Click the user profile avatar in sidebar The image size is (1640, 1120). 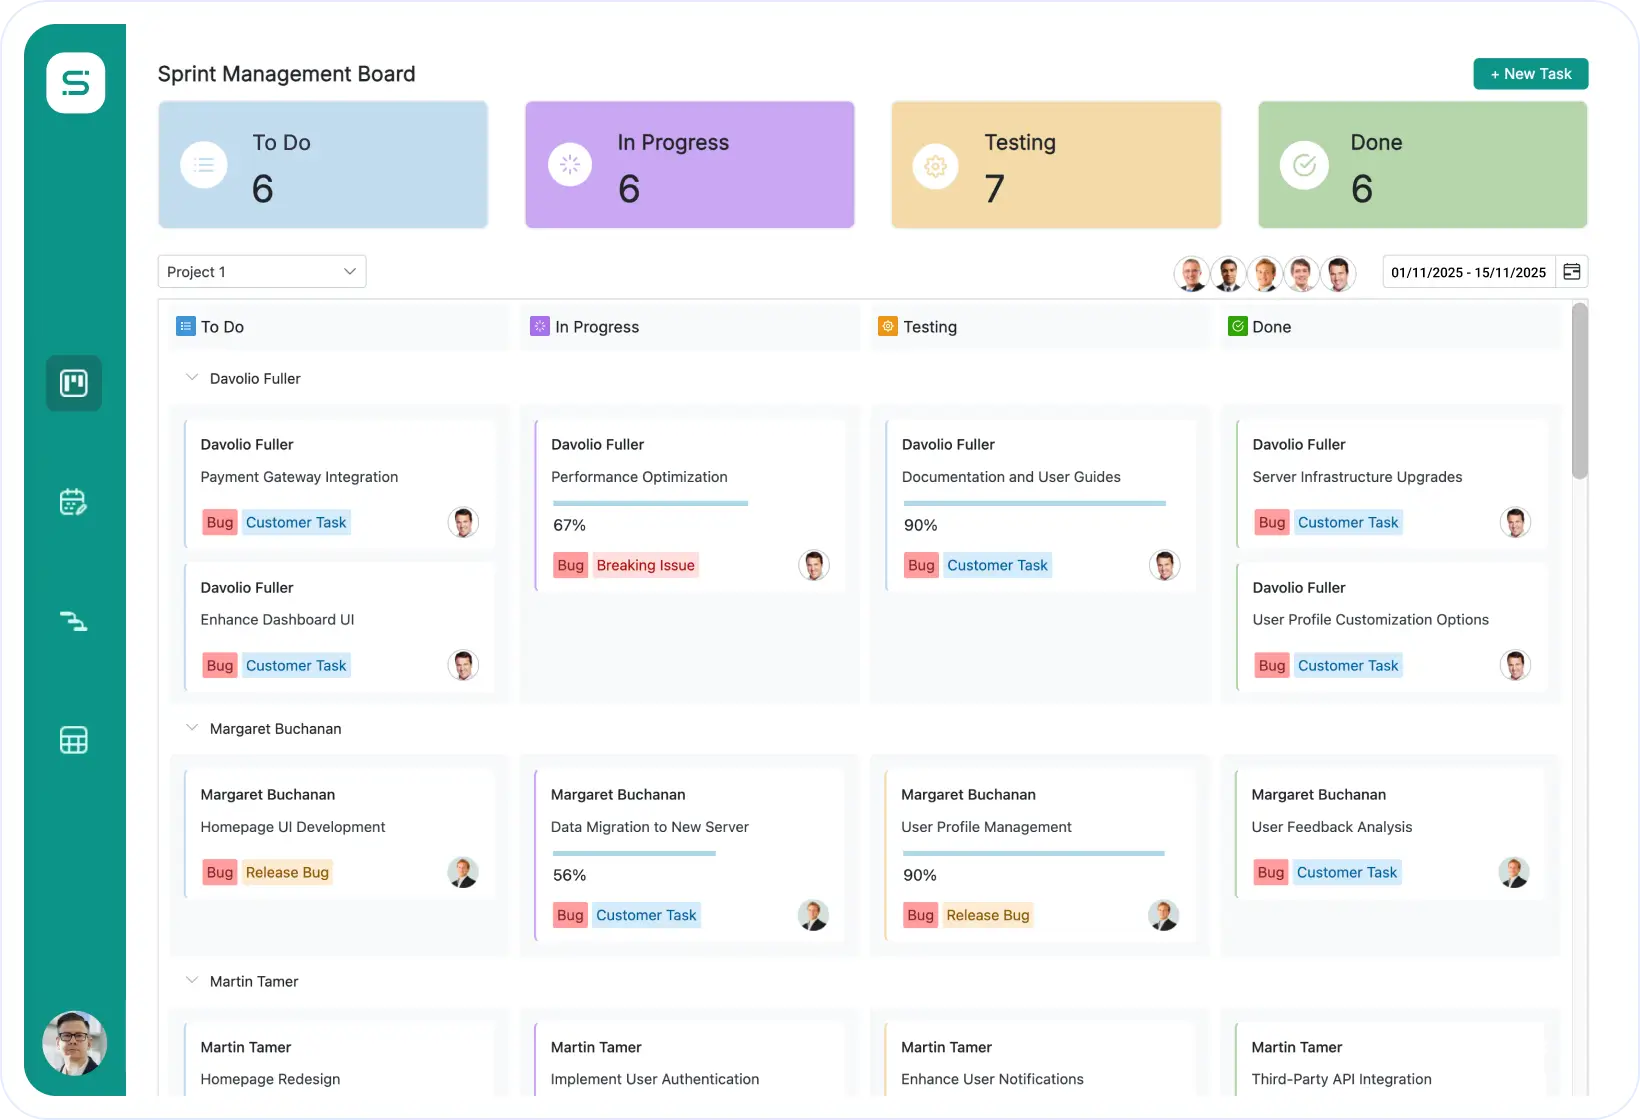pos(74,1043)
